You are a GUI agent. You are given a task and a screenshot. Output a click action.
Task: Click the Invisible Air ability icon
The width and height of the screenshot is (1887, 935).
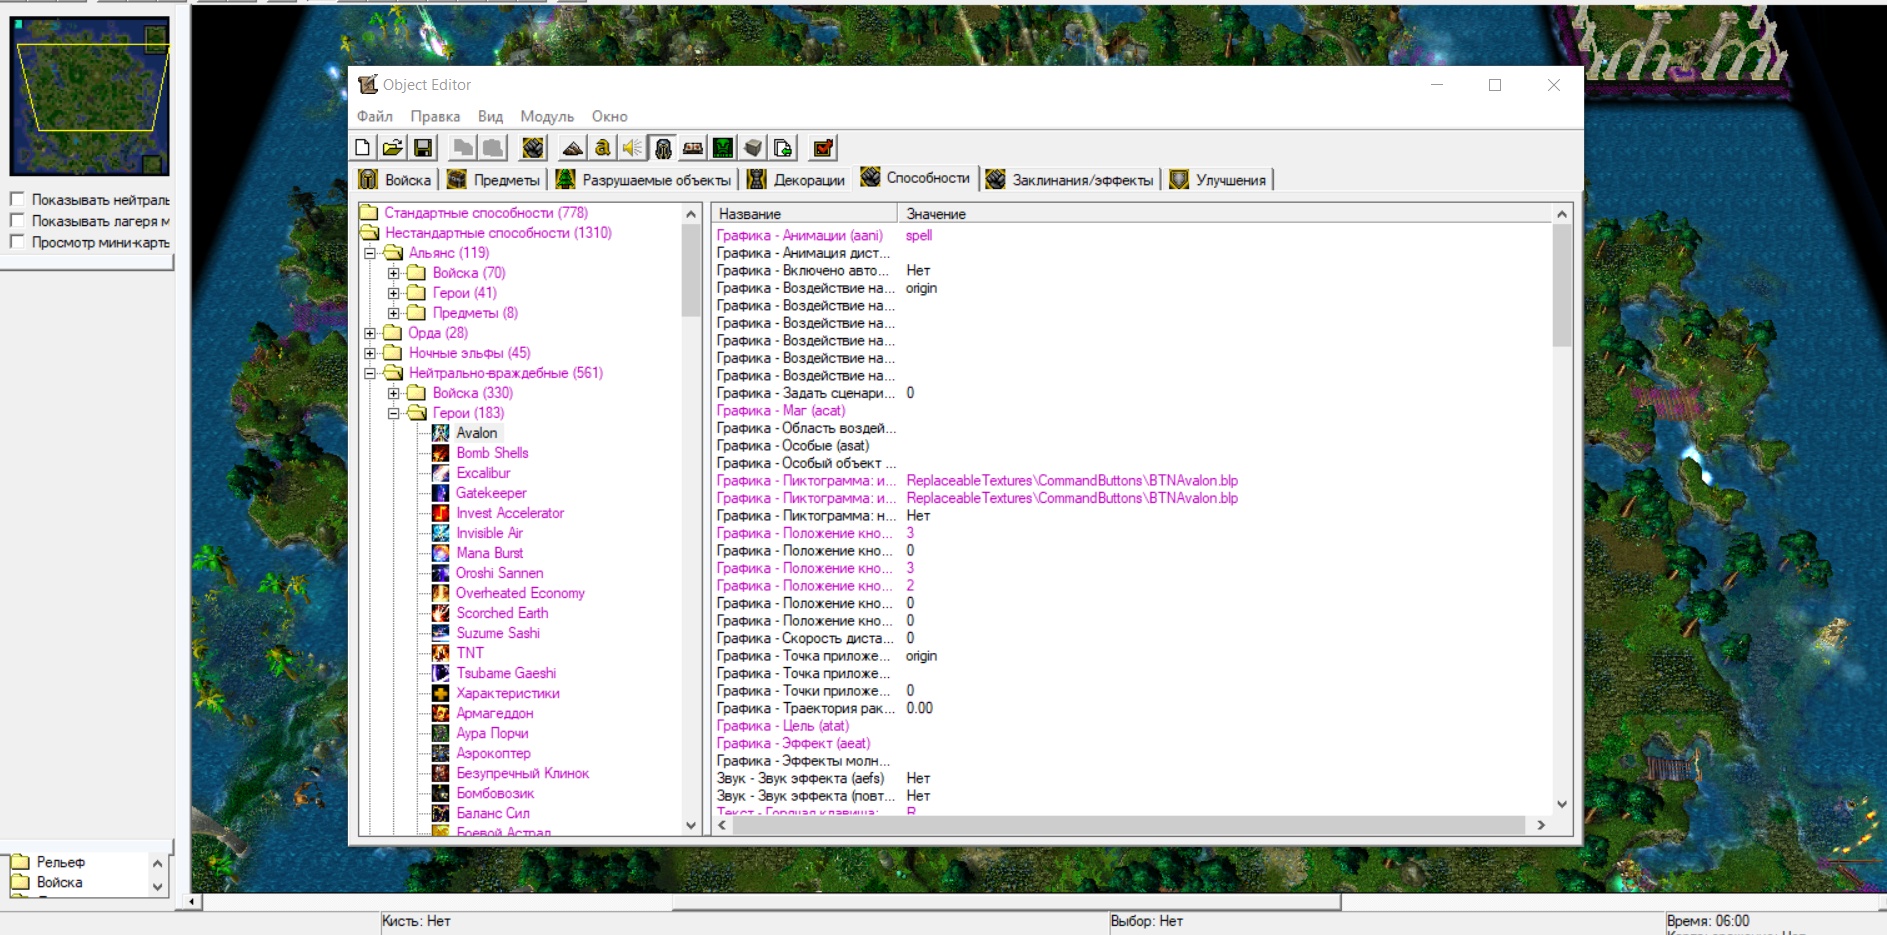440,533
